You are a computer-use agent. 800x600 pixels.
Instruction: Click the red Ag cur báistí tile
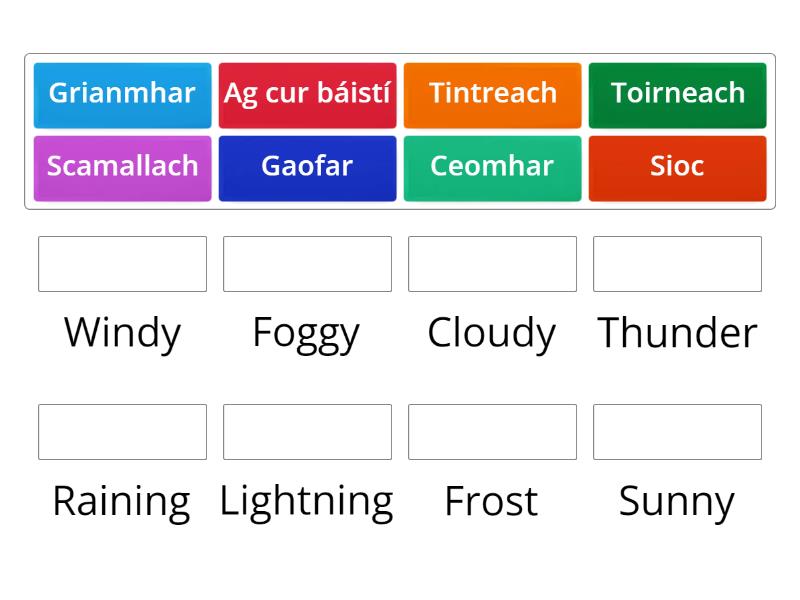pos(307,94)
